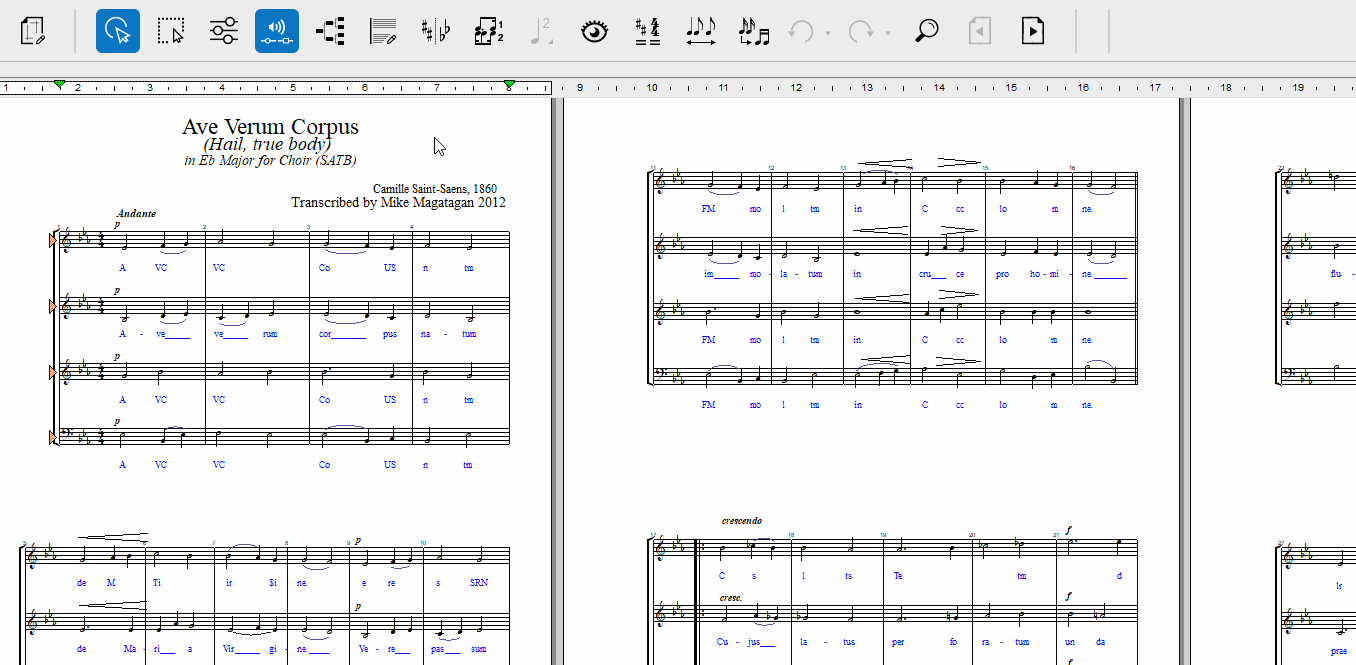This screenshot has height=665, width=1356.
Task: Expand the redo history dropdown arrow
Action: click(x=888, y=33)
